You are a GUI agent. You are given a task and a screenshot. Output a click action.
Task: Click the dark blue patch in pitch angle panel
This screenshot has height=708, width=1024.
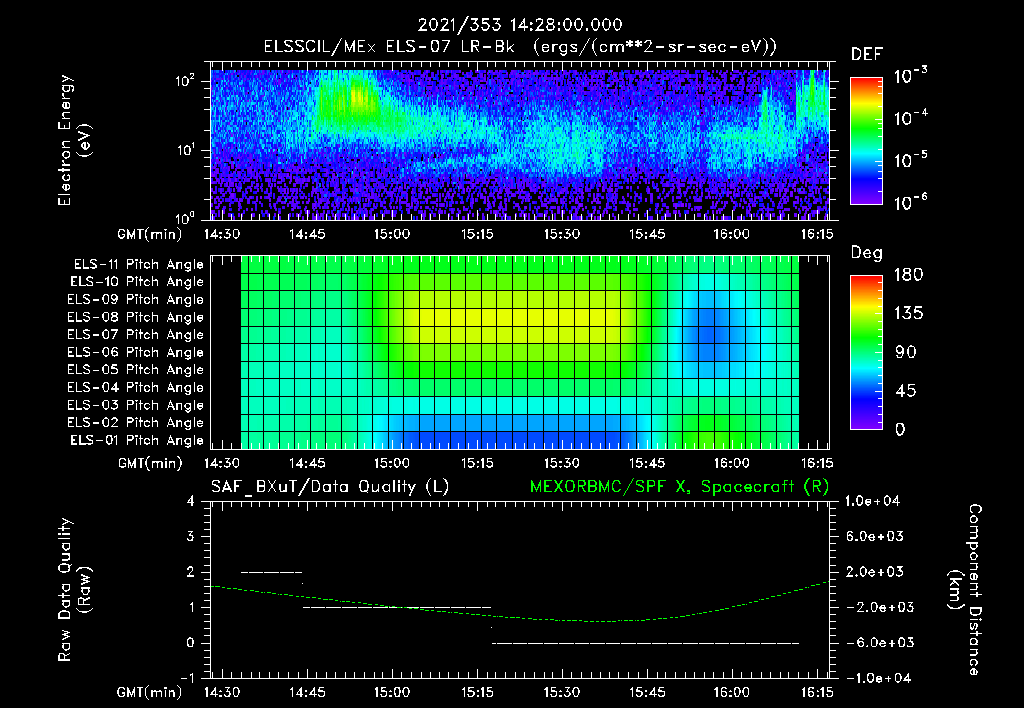point(709,334)
